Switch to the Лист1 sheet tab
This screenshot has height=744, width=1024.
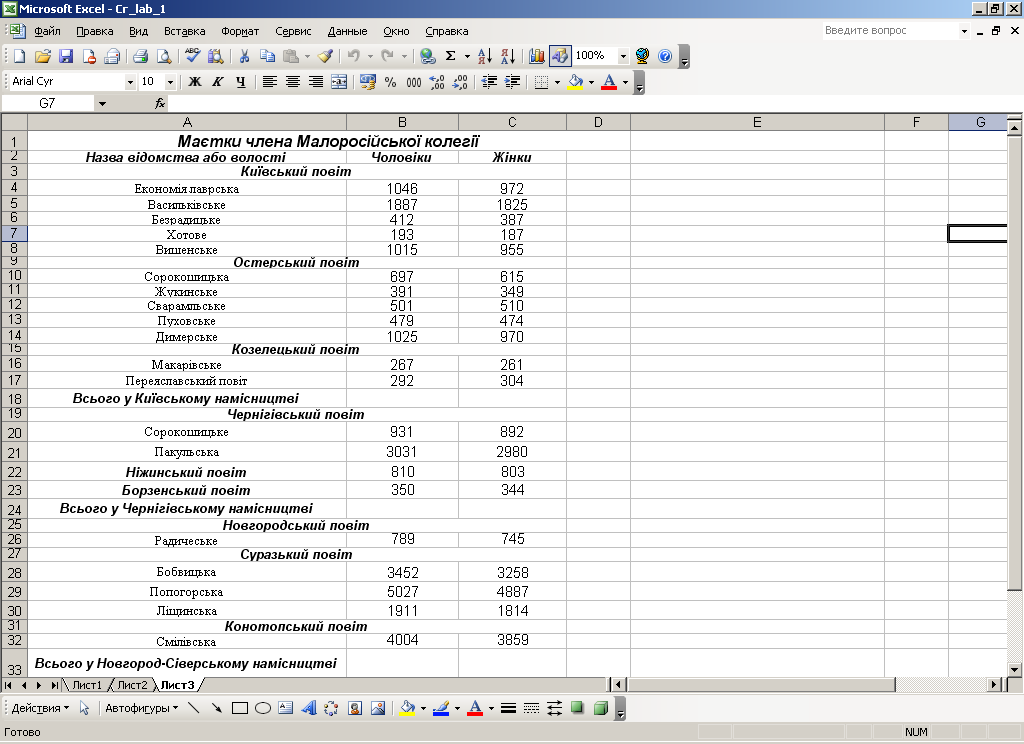pos(87,685)
